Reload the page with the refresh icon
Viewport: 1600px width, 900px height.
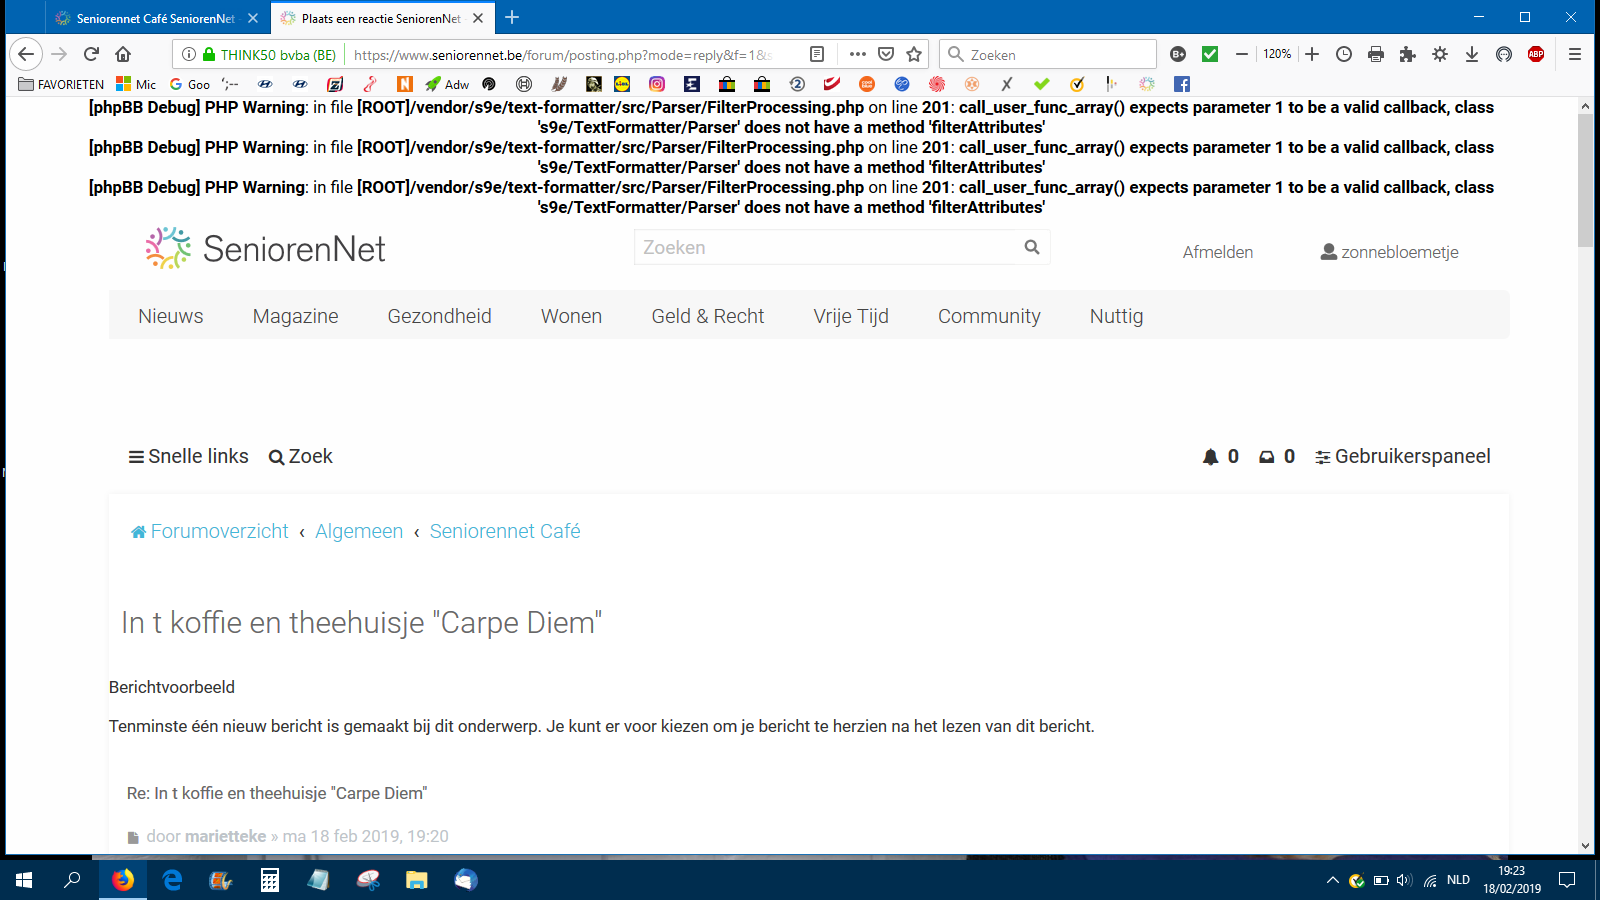pos(91,54)
